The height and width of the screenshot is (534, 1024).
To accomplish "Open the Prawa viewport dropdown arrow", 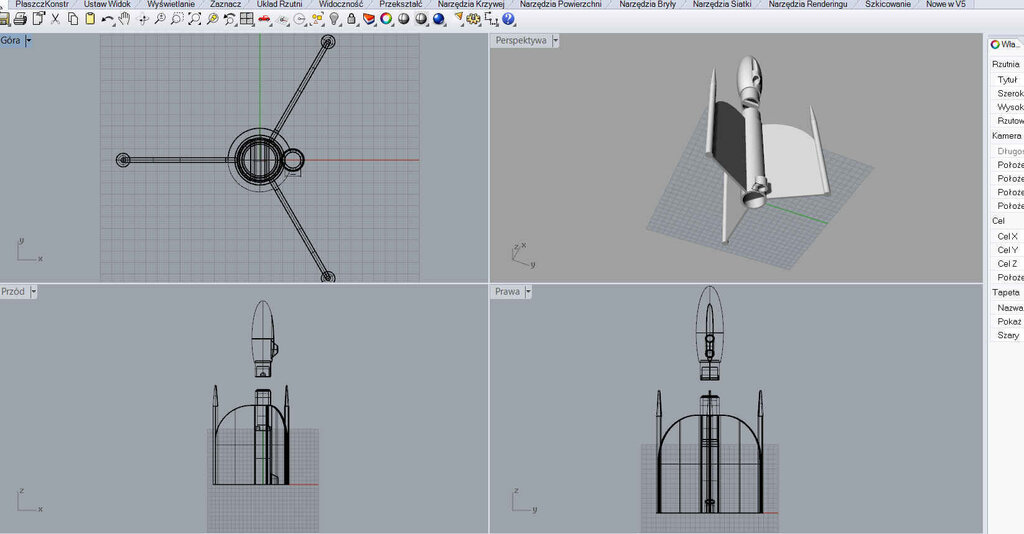I will 528,292.
